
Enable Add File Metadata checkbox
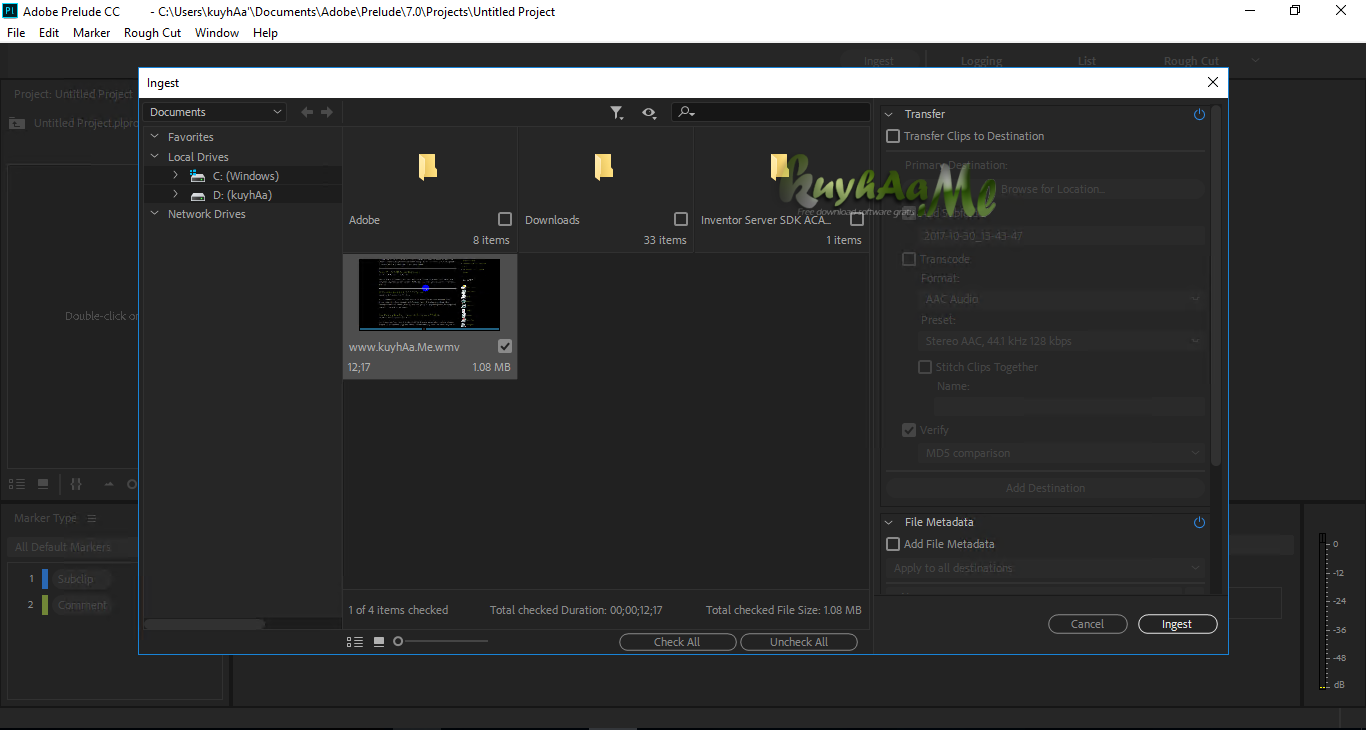[893, 544]
